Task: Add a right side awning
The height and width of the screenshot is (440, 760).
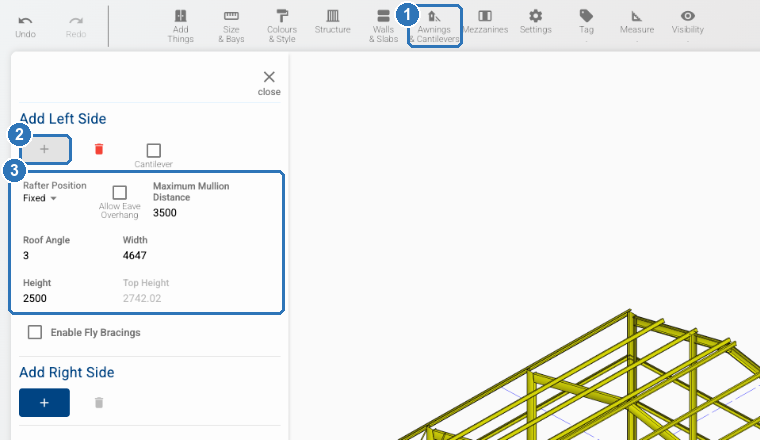Action: pos(45,403)
